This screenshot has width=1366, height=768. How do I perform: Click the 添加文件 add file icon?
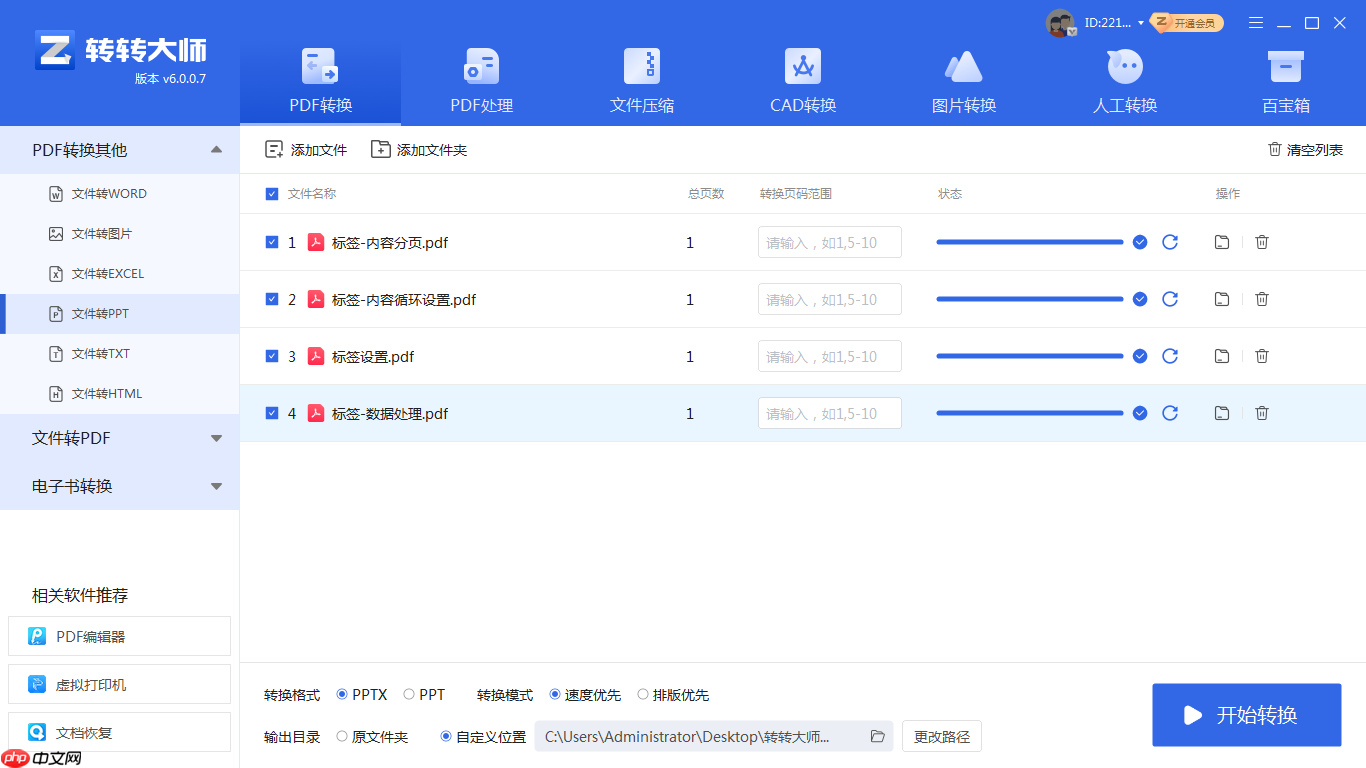(274, 149)
